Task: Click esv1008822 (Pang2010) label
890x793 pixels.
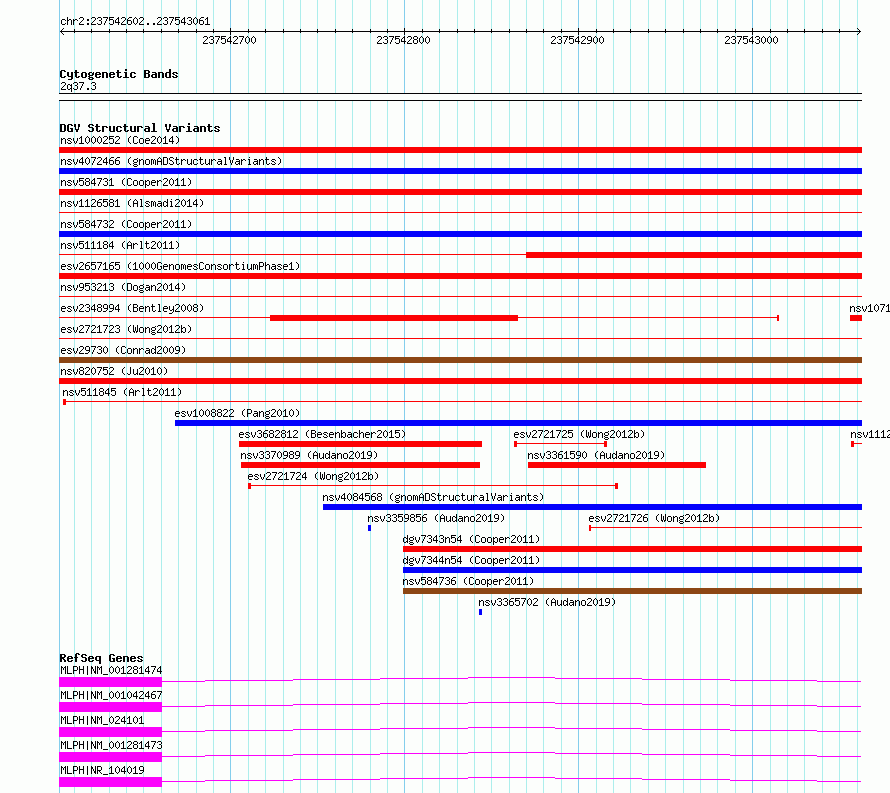Action: (x=237, y=413)
